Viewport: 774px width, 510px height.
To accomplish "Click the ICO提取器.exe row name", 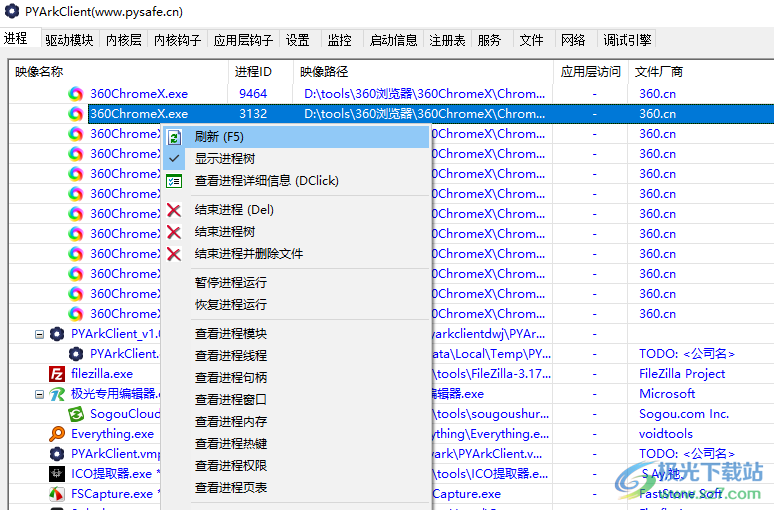I will tap(112, 474).
